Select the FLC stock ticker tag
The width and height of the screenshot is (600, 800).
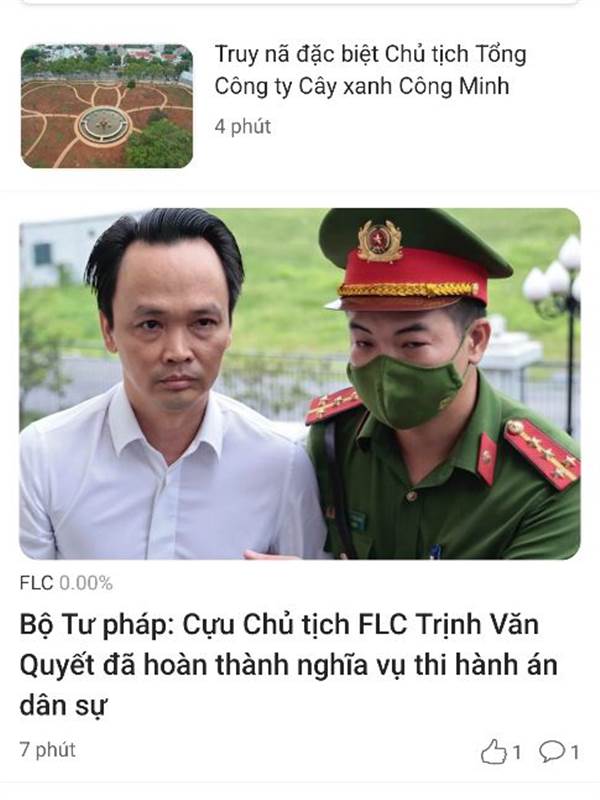[x=36, y=583]
